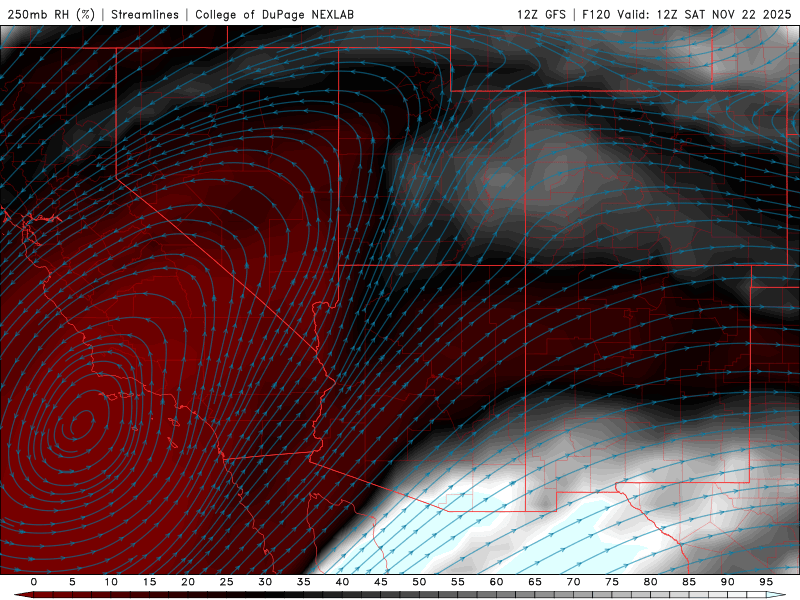
Task: Click the '90' label on the color scale
Action: coord(727,582)
